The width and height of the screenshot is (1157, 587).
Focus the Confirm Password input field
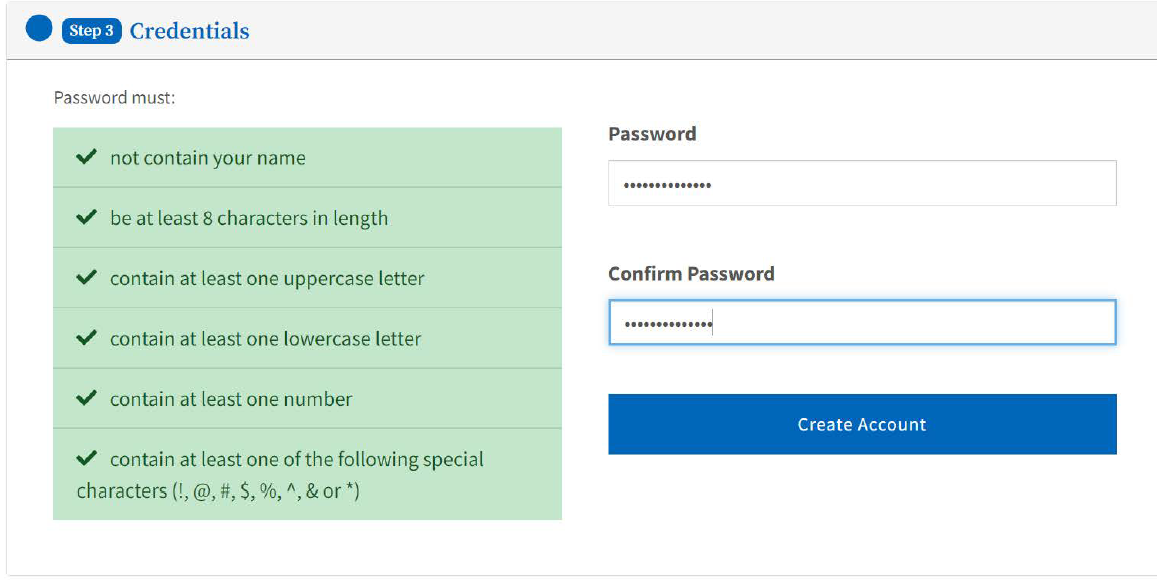coord(862,322)
